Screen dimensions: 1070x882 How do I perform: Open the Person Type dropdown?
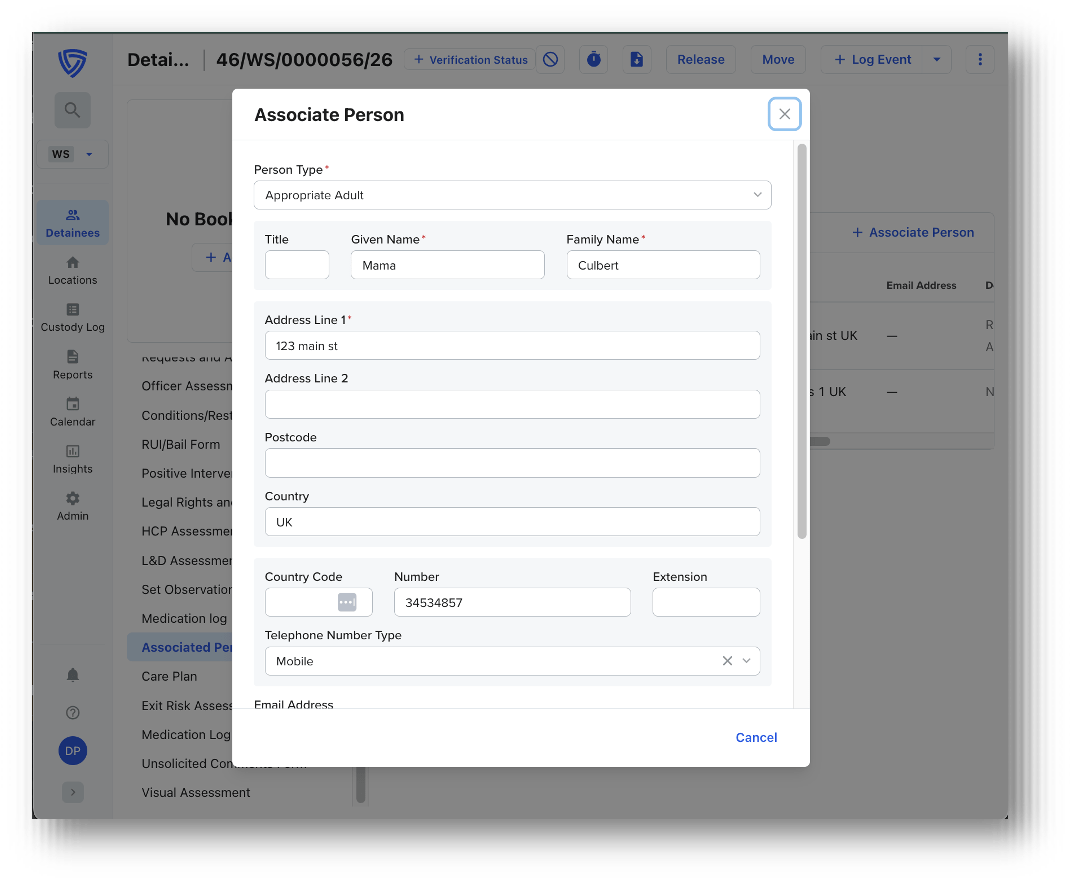click(x=512, y=195)
